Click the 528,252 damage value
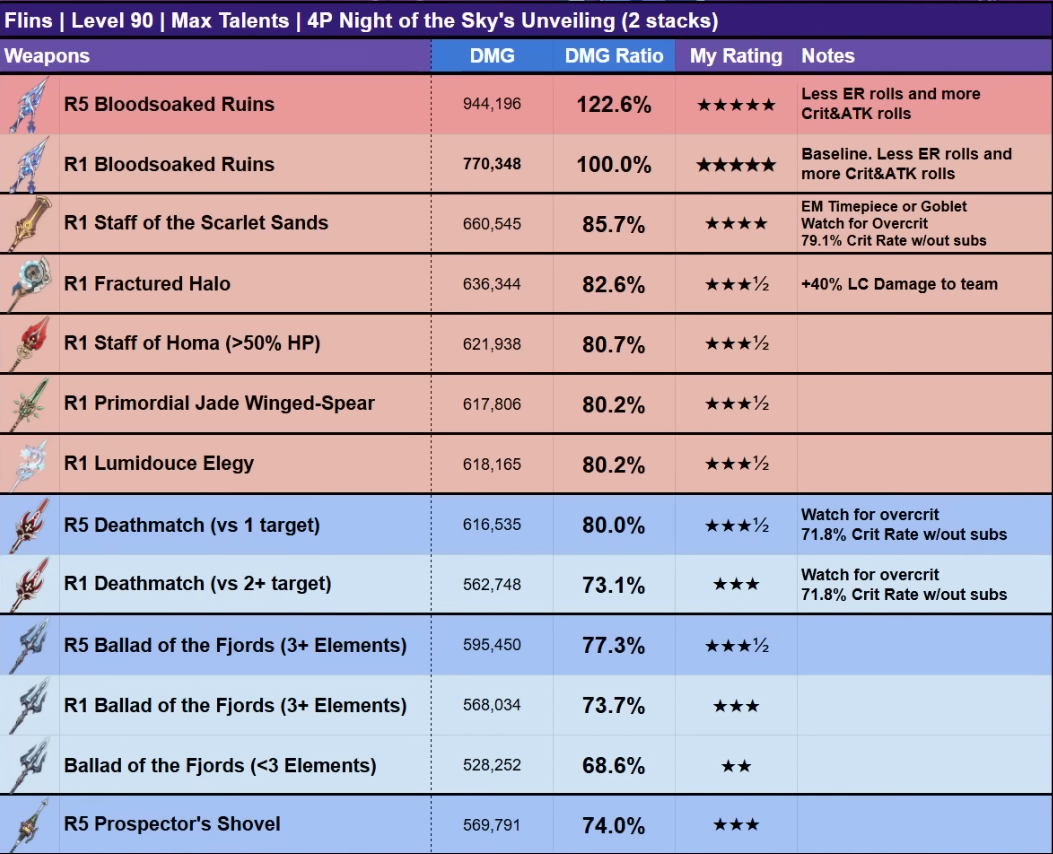Image resolution: width=1053 pixels, height=854 pixels. [x=492, y=765]
